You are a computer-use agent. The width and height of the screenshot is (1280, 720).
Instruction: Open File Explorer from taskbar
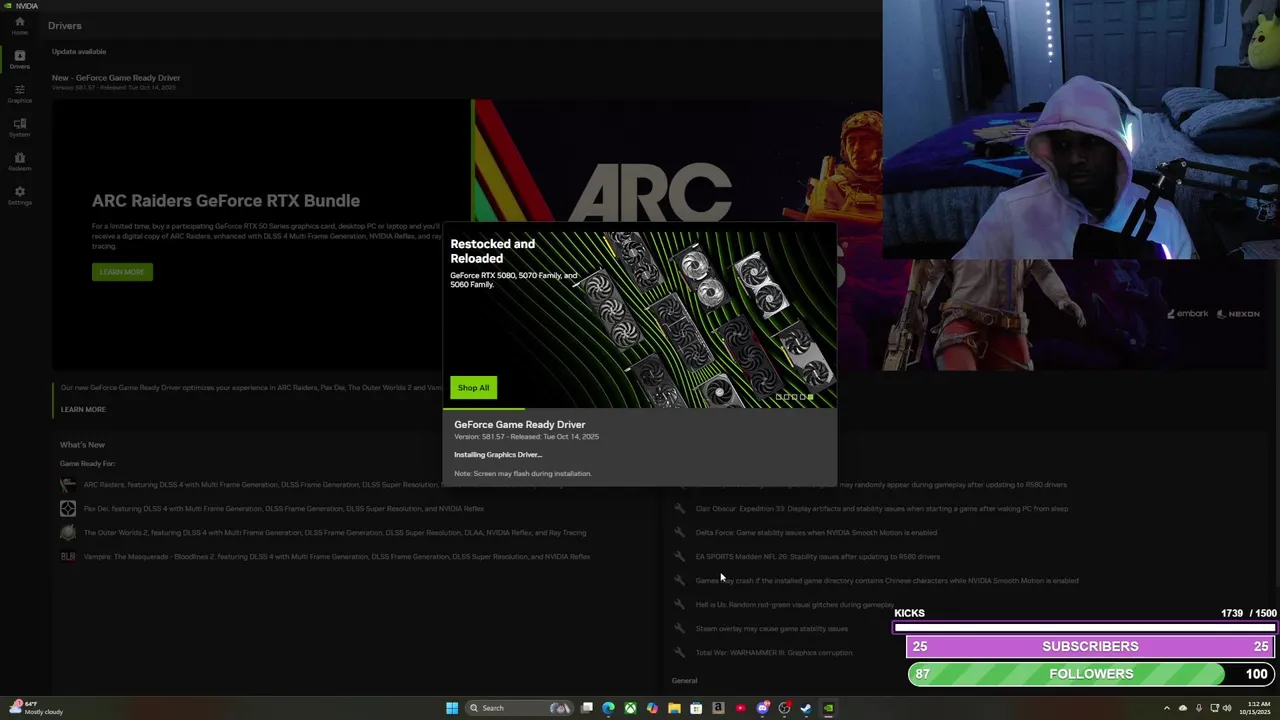coord(674,708)
